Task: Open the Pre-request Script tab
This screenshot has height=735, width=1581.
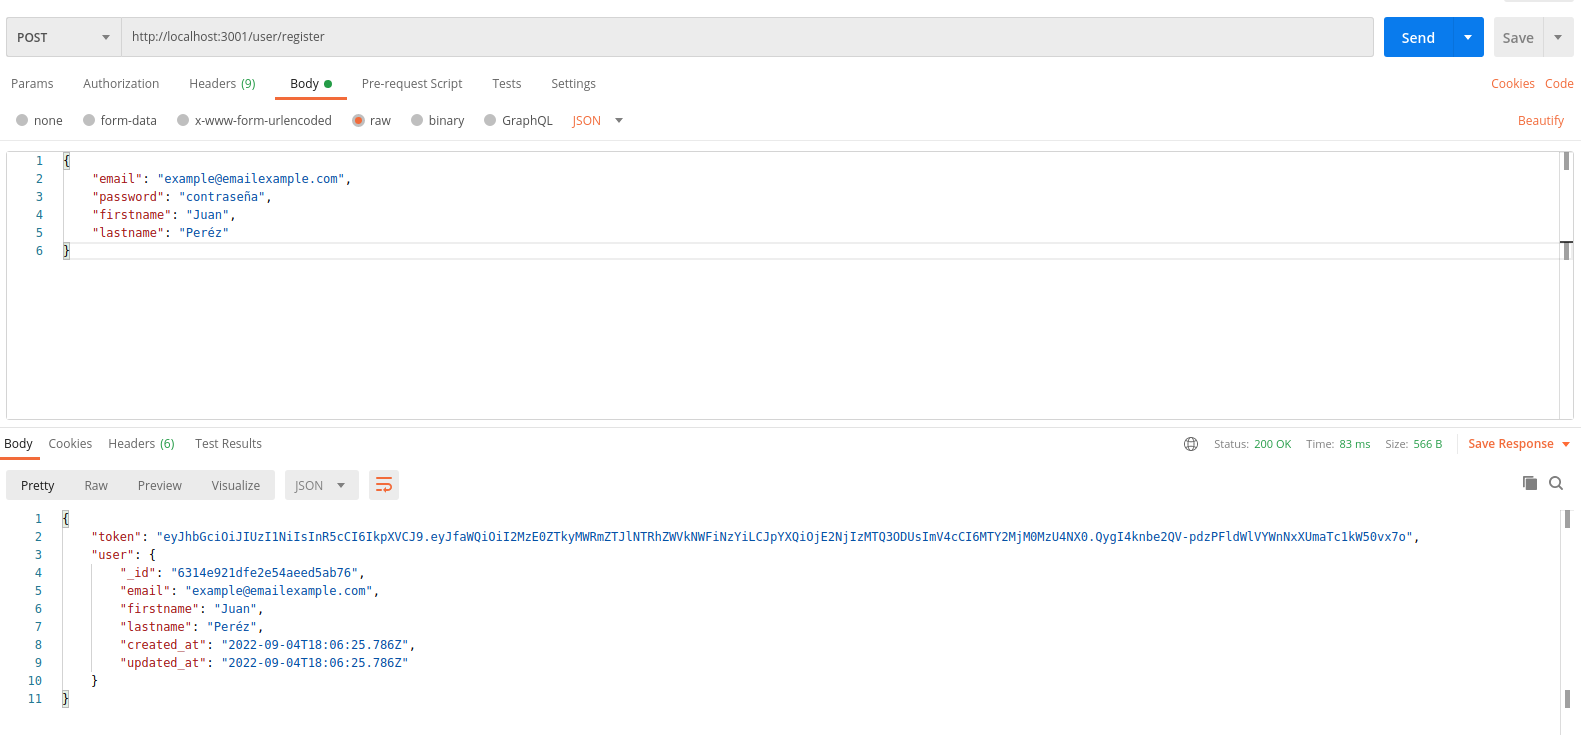Action: coord(412,84)
